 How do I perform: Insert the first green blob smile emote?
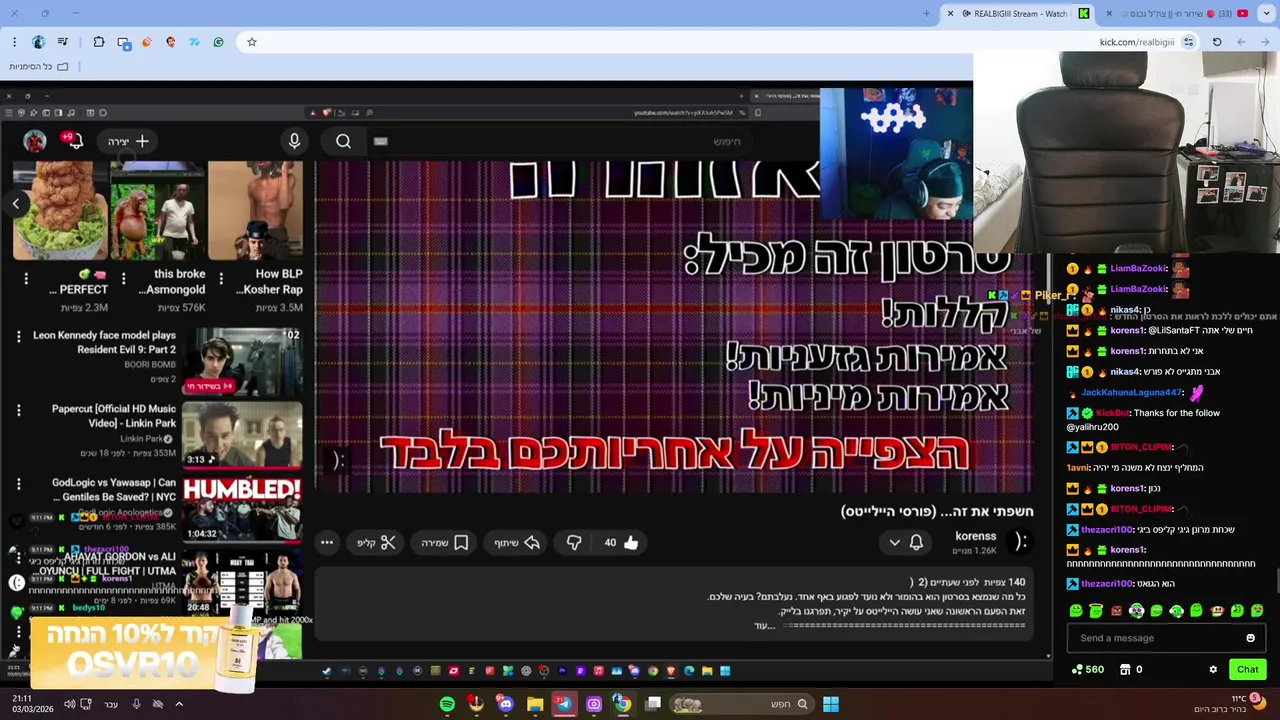pyautogui.click(x=1076, y=610)
